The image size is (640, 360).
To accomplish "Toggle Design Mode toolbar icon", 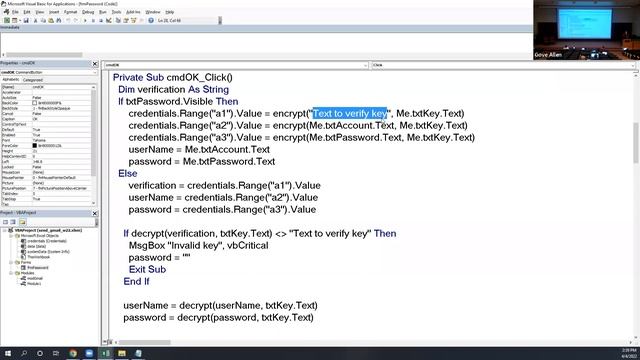I will pyautogui.click(x=109, y=20).
